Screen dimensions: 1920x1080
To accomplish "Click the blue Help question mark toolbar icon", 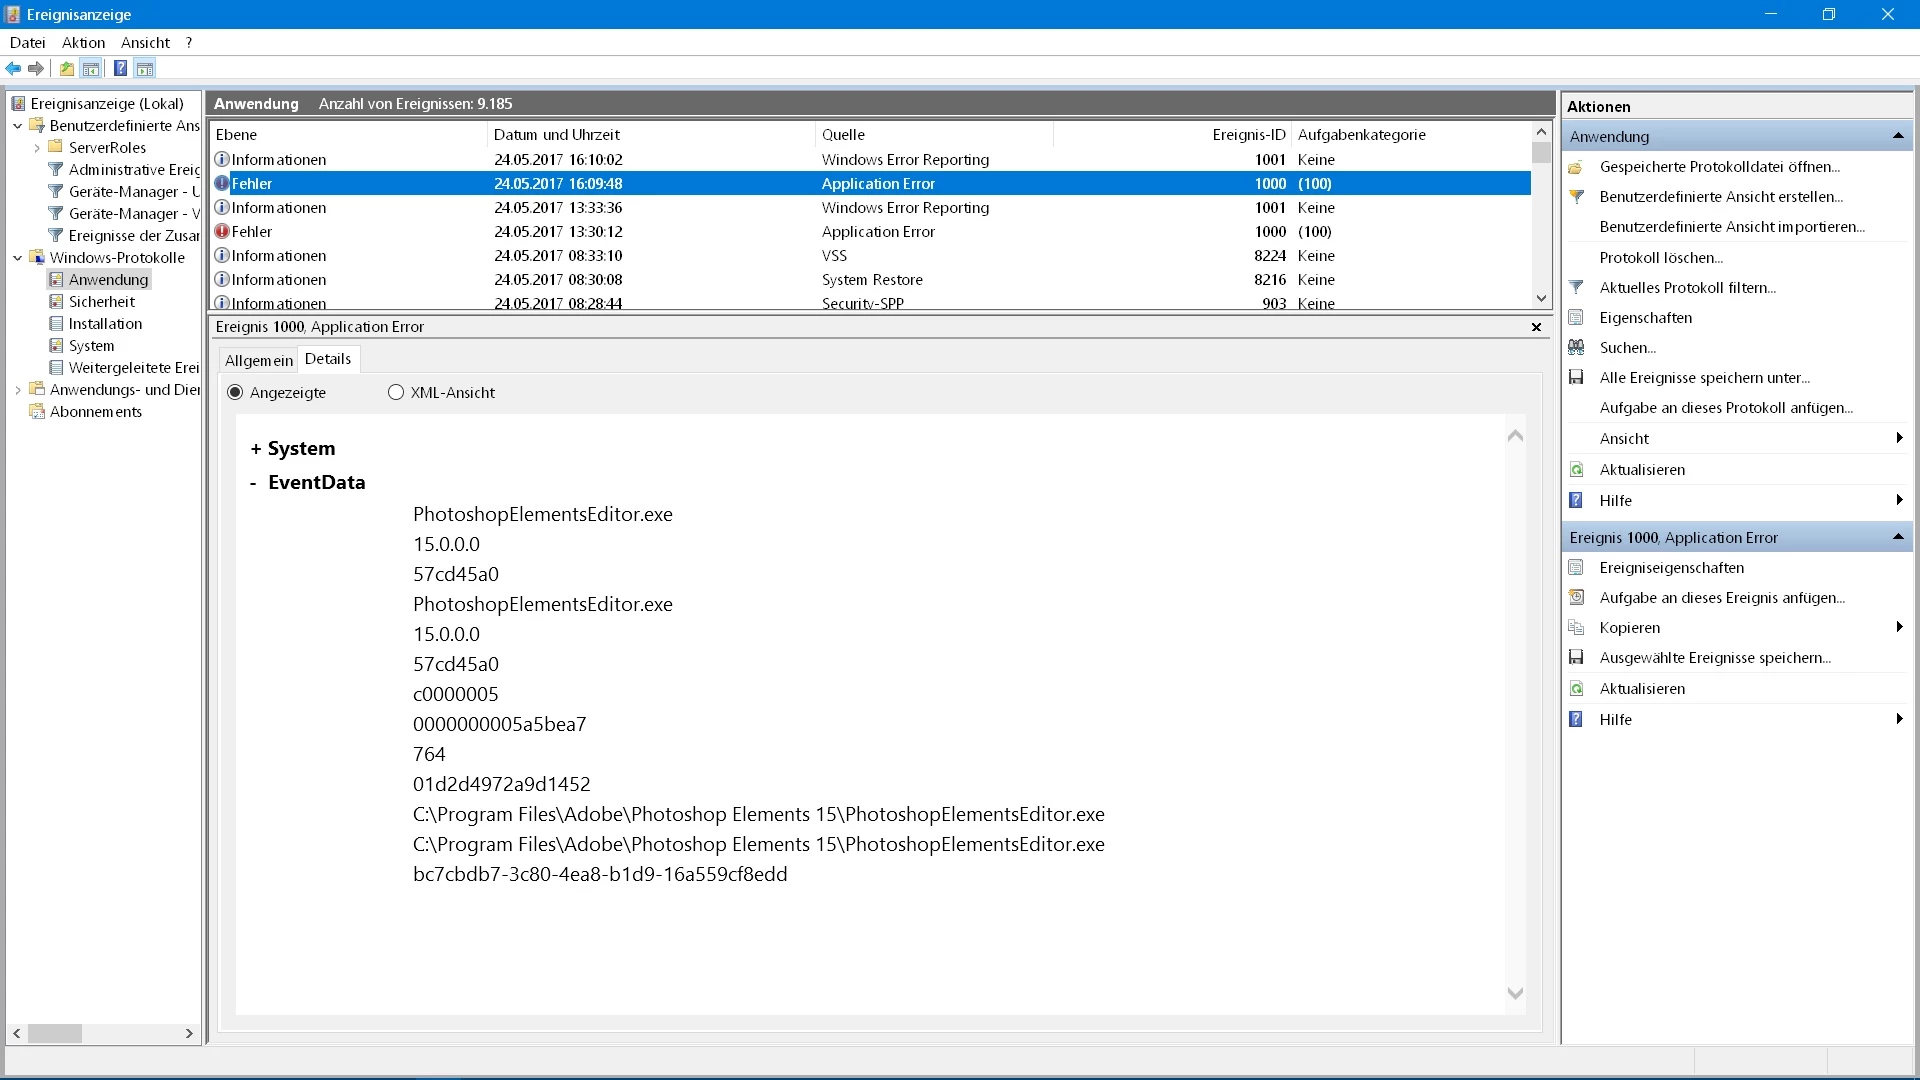I will tap(120, 68).
